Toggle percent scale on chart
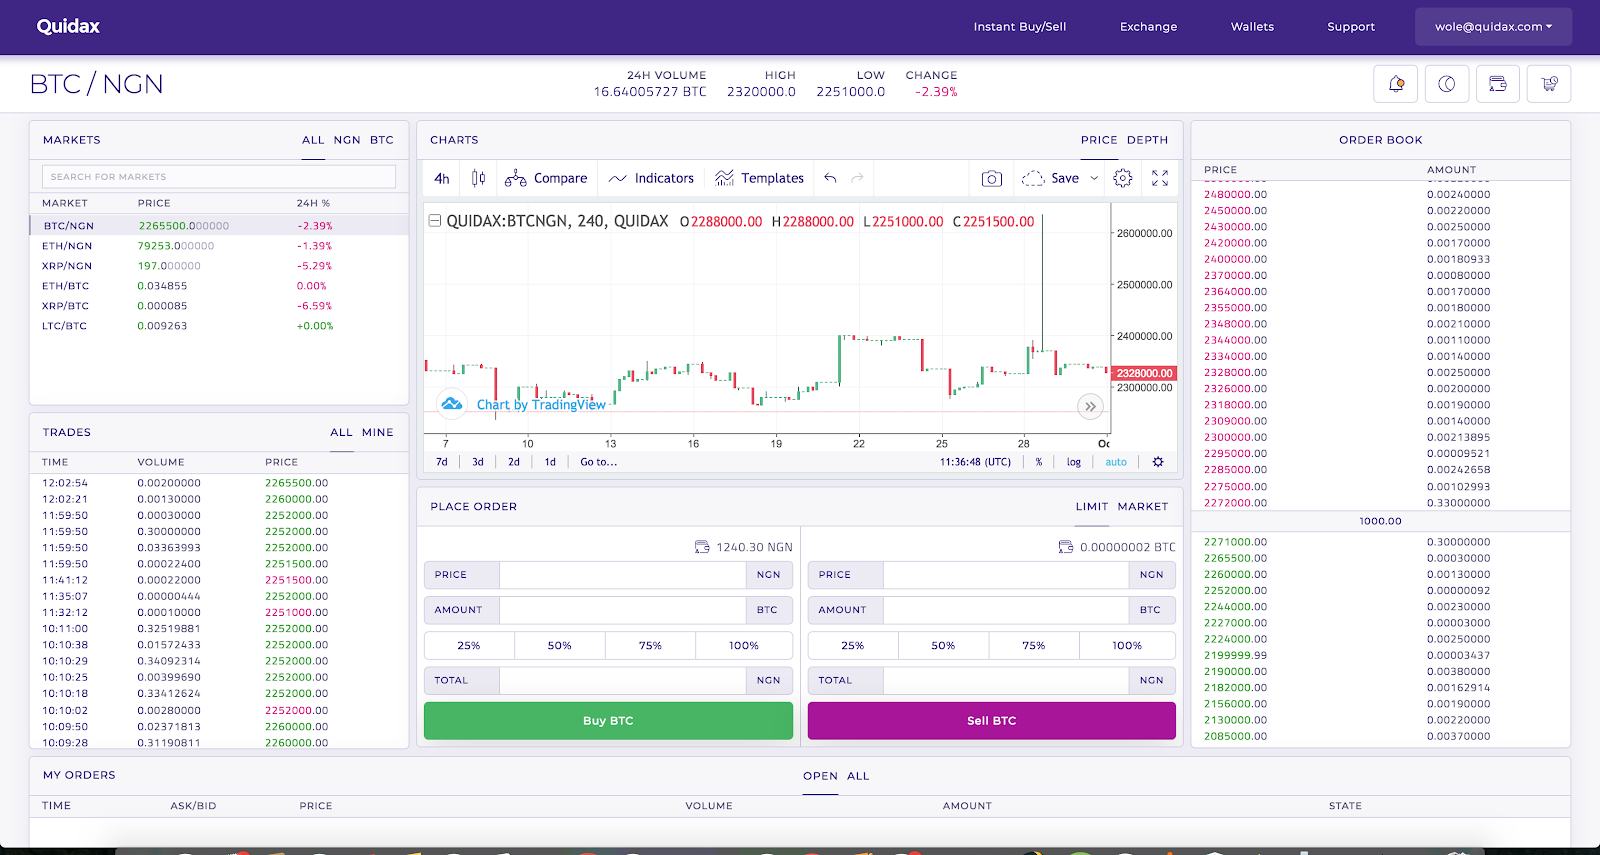This screenshot has height=855, width=1600. click(x=1039, y=462)
